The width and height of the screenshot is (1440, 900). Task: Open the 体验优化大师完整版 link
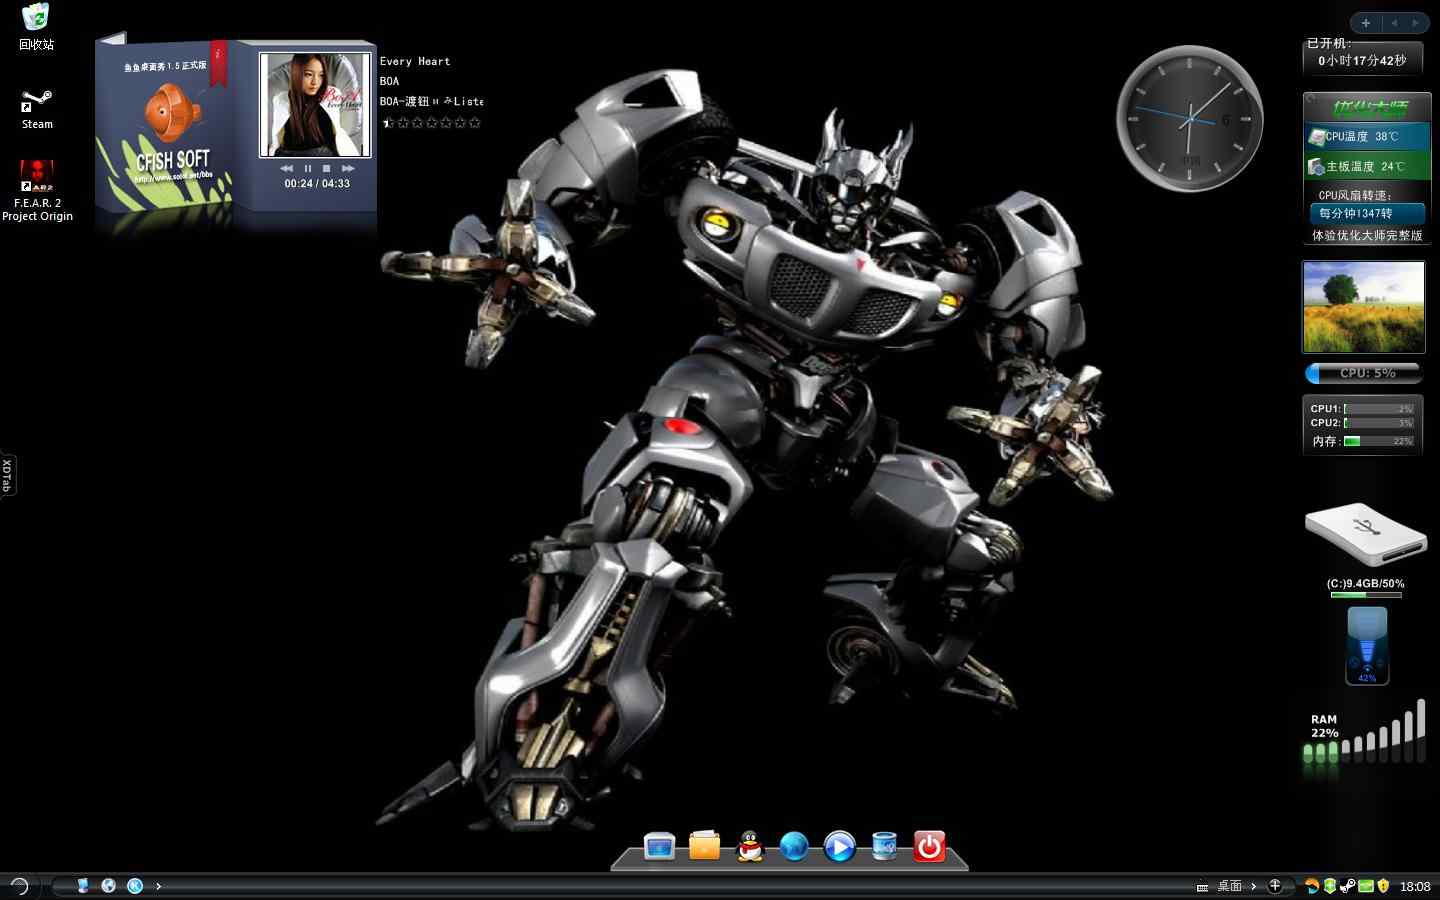pos(1367,236)
